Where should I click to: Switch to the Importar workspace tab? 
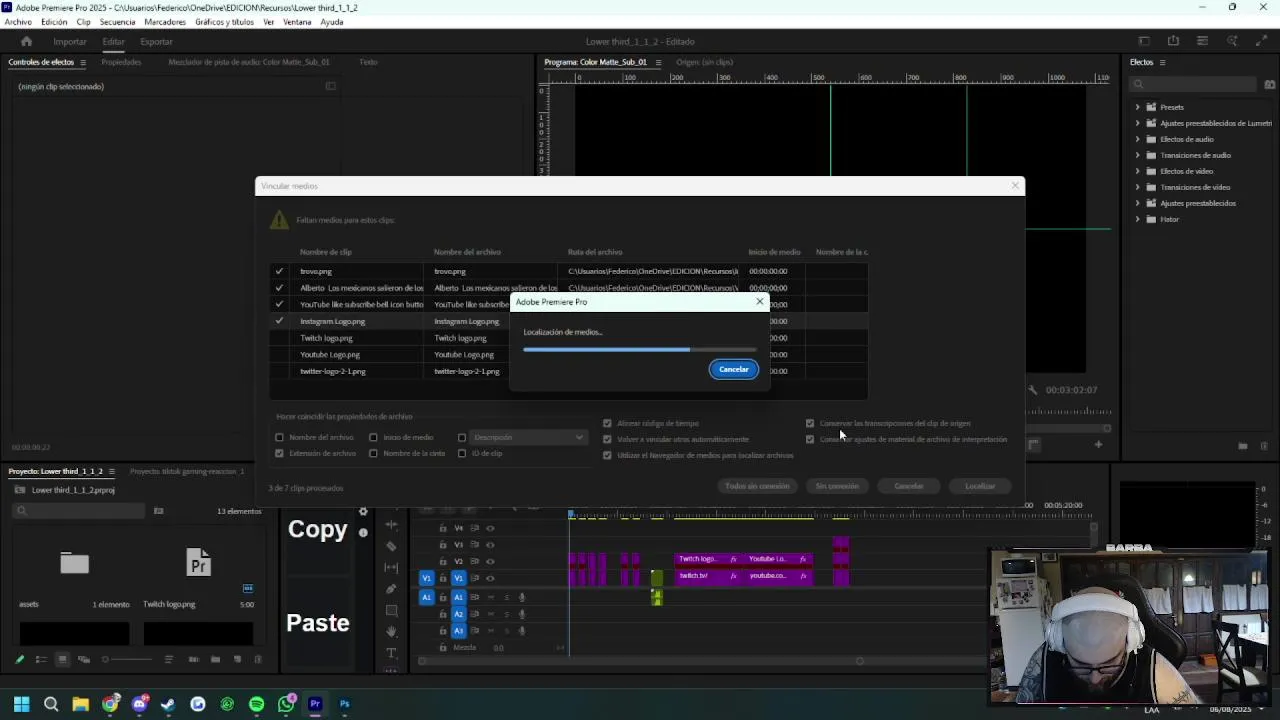(70, 41)
